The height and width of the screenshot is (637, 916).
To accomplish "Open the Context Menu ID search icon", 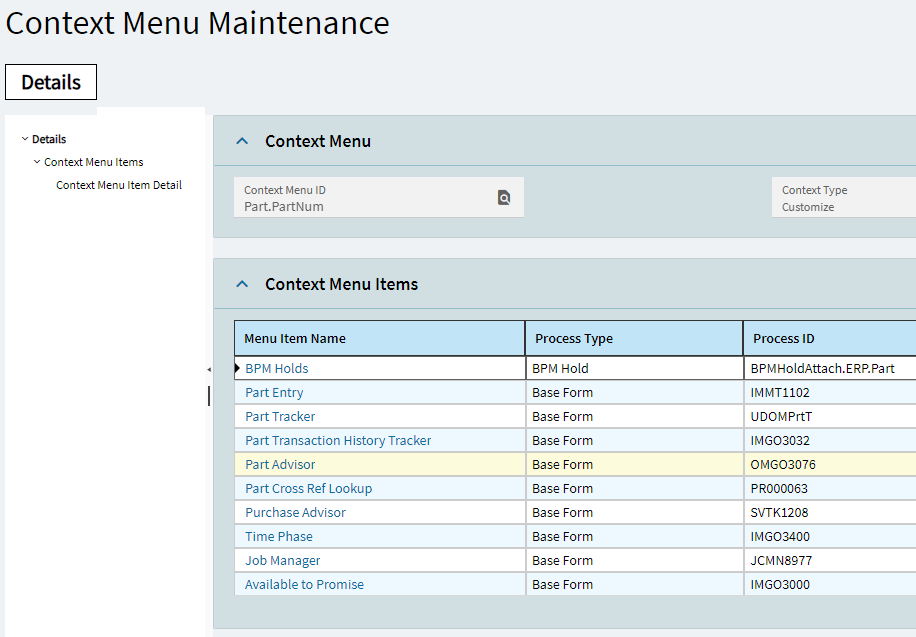I will pyautogui.click(x=504, y=198).
